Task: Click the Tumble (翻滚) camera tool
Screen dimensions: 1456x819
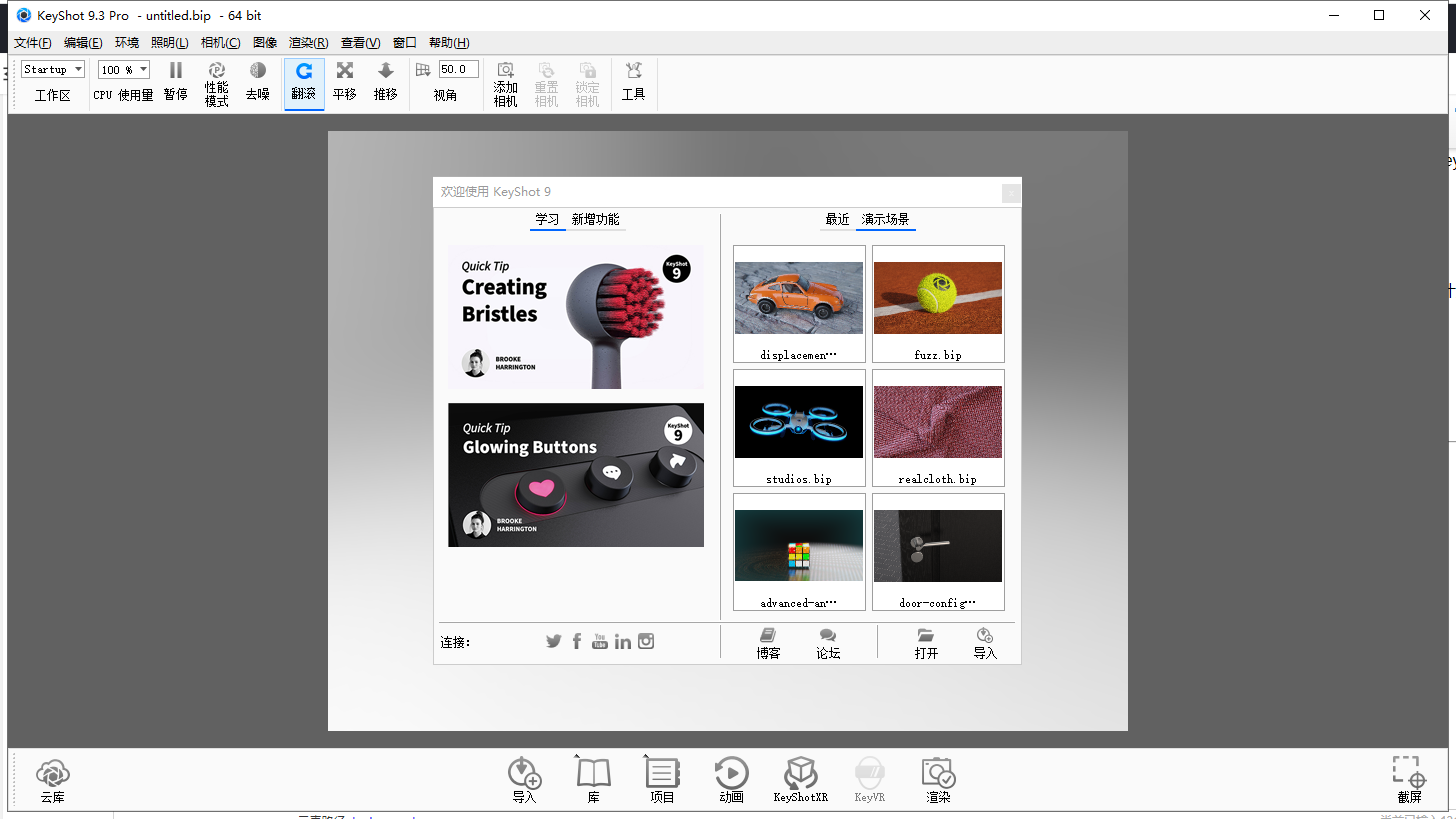Action: pos(304,82)
